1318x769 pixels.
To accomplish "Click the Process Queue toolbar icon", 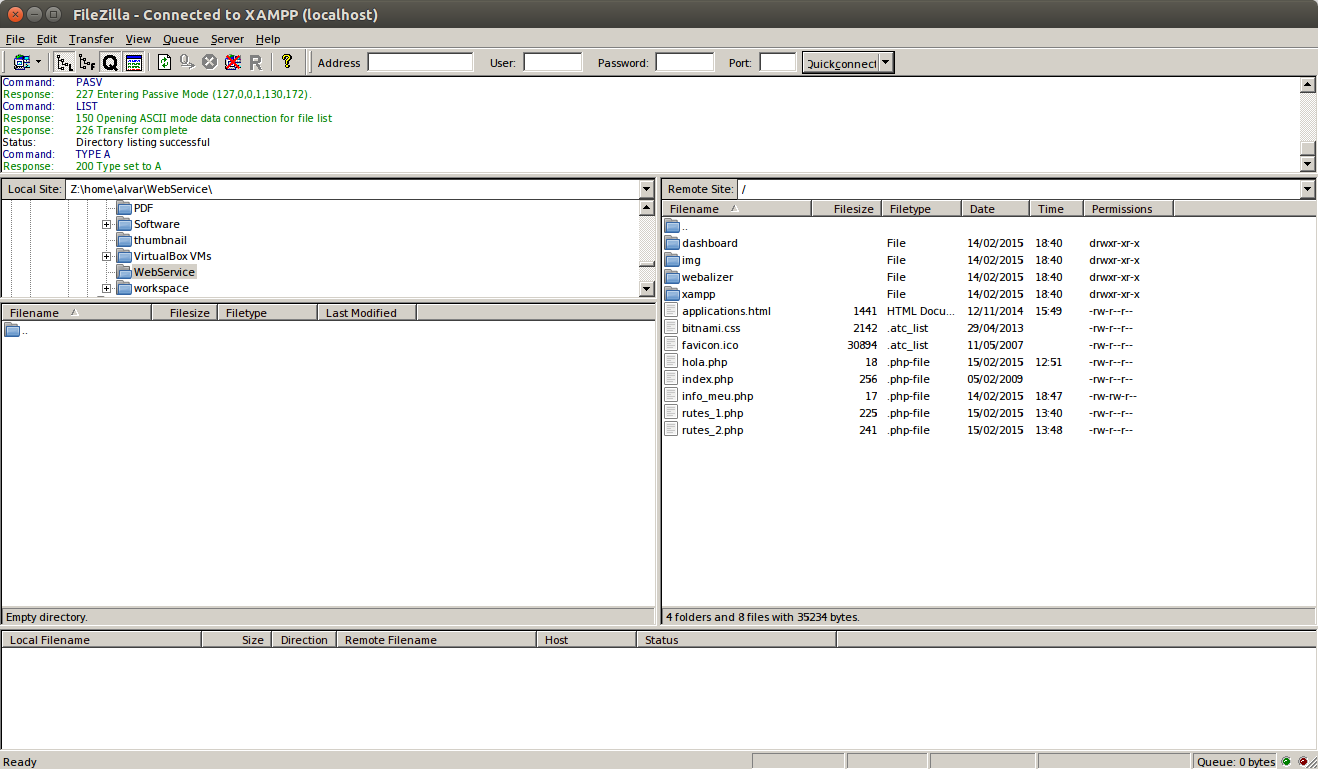I will coord(187,62).
